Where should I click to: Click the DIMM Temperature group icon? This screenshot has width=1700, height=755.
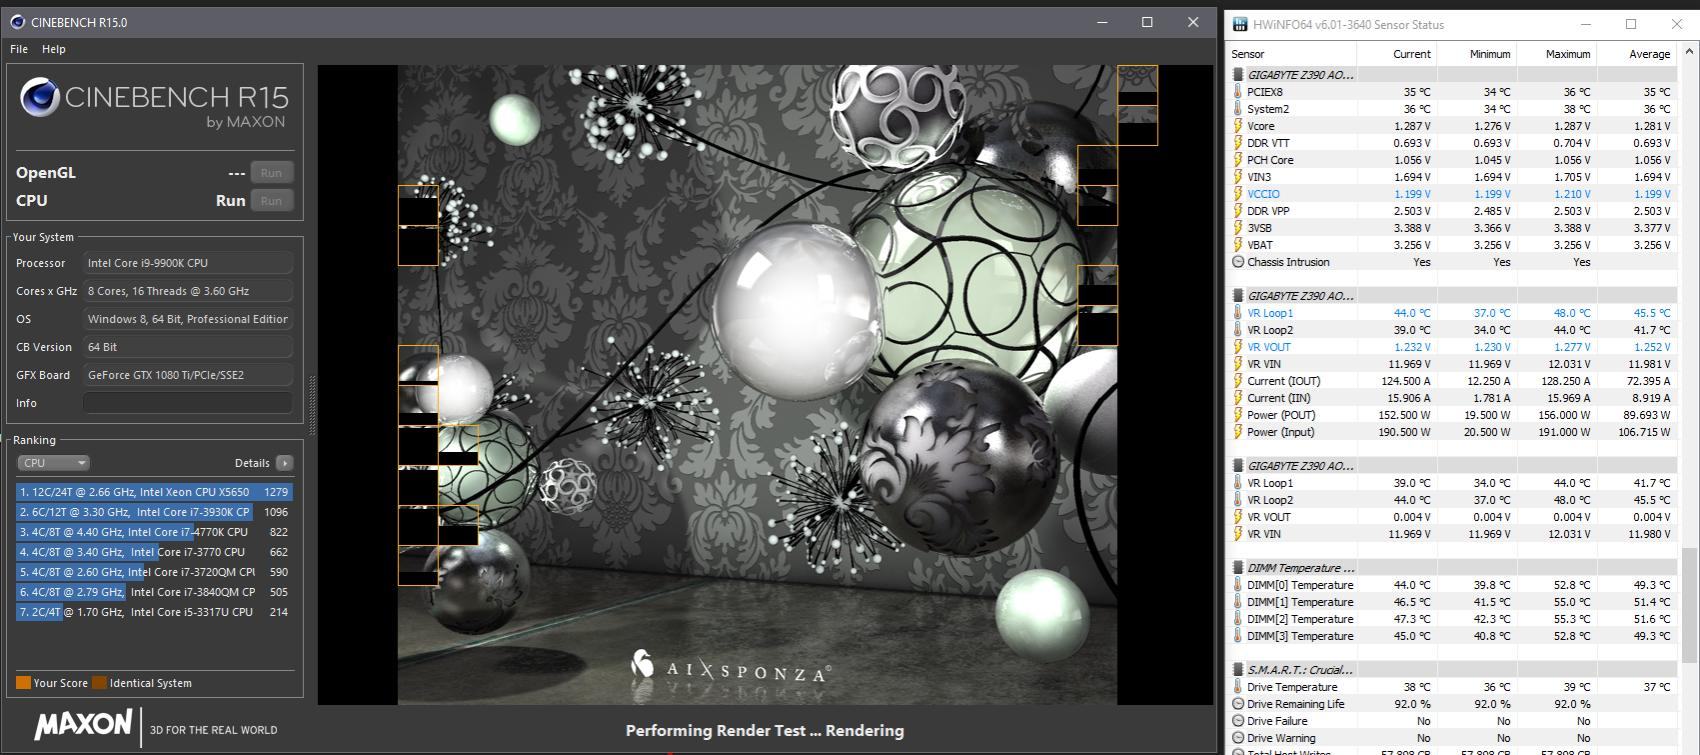pos(1238,568)
